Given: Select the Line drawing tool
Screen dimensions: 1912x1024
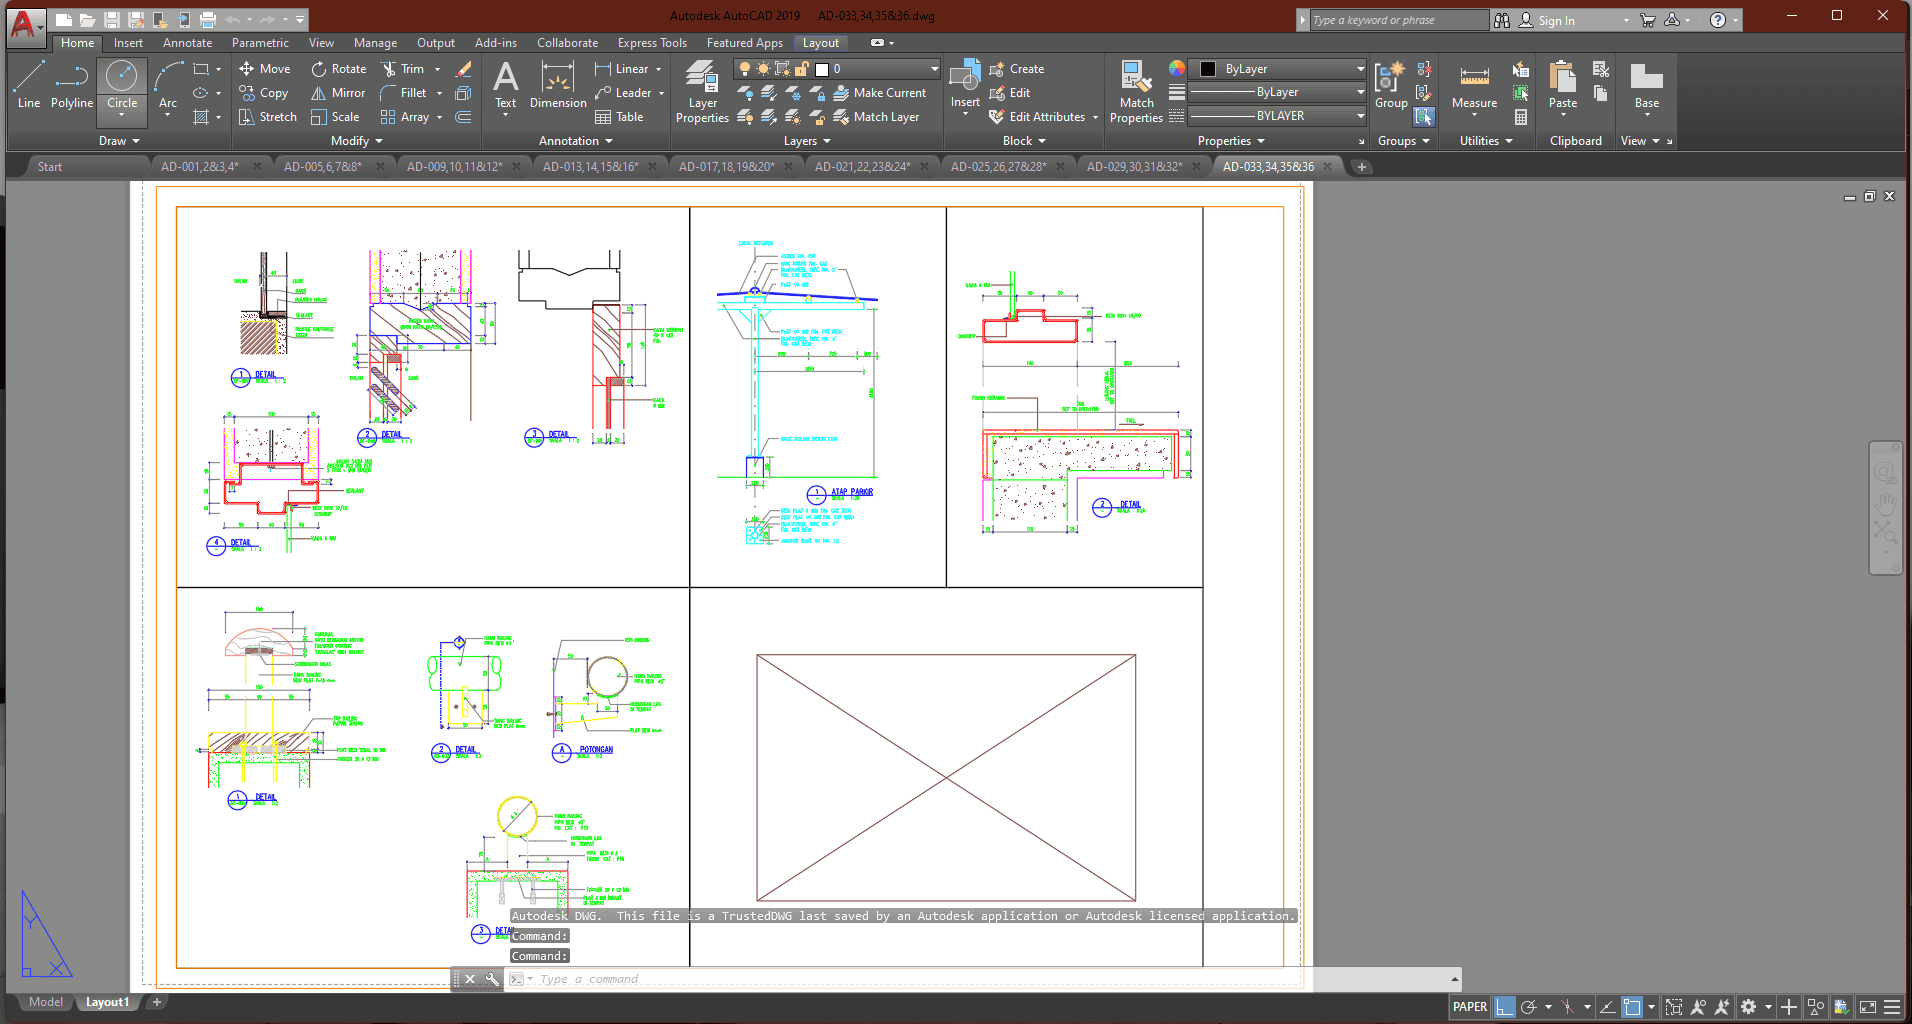Looking at the screenshot, I should [29, 84].
